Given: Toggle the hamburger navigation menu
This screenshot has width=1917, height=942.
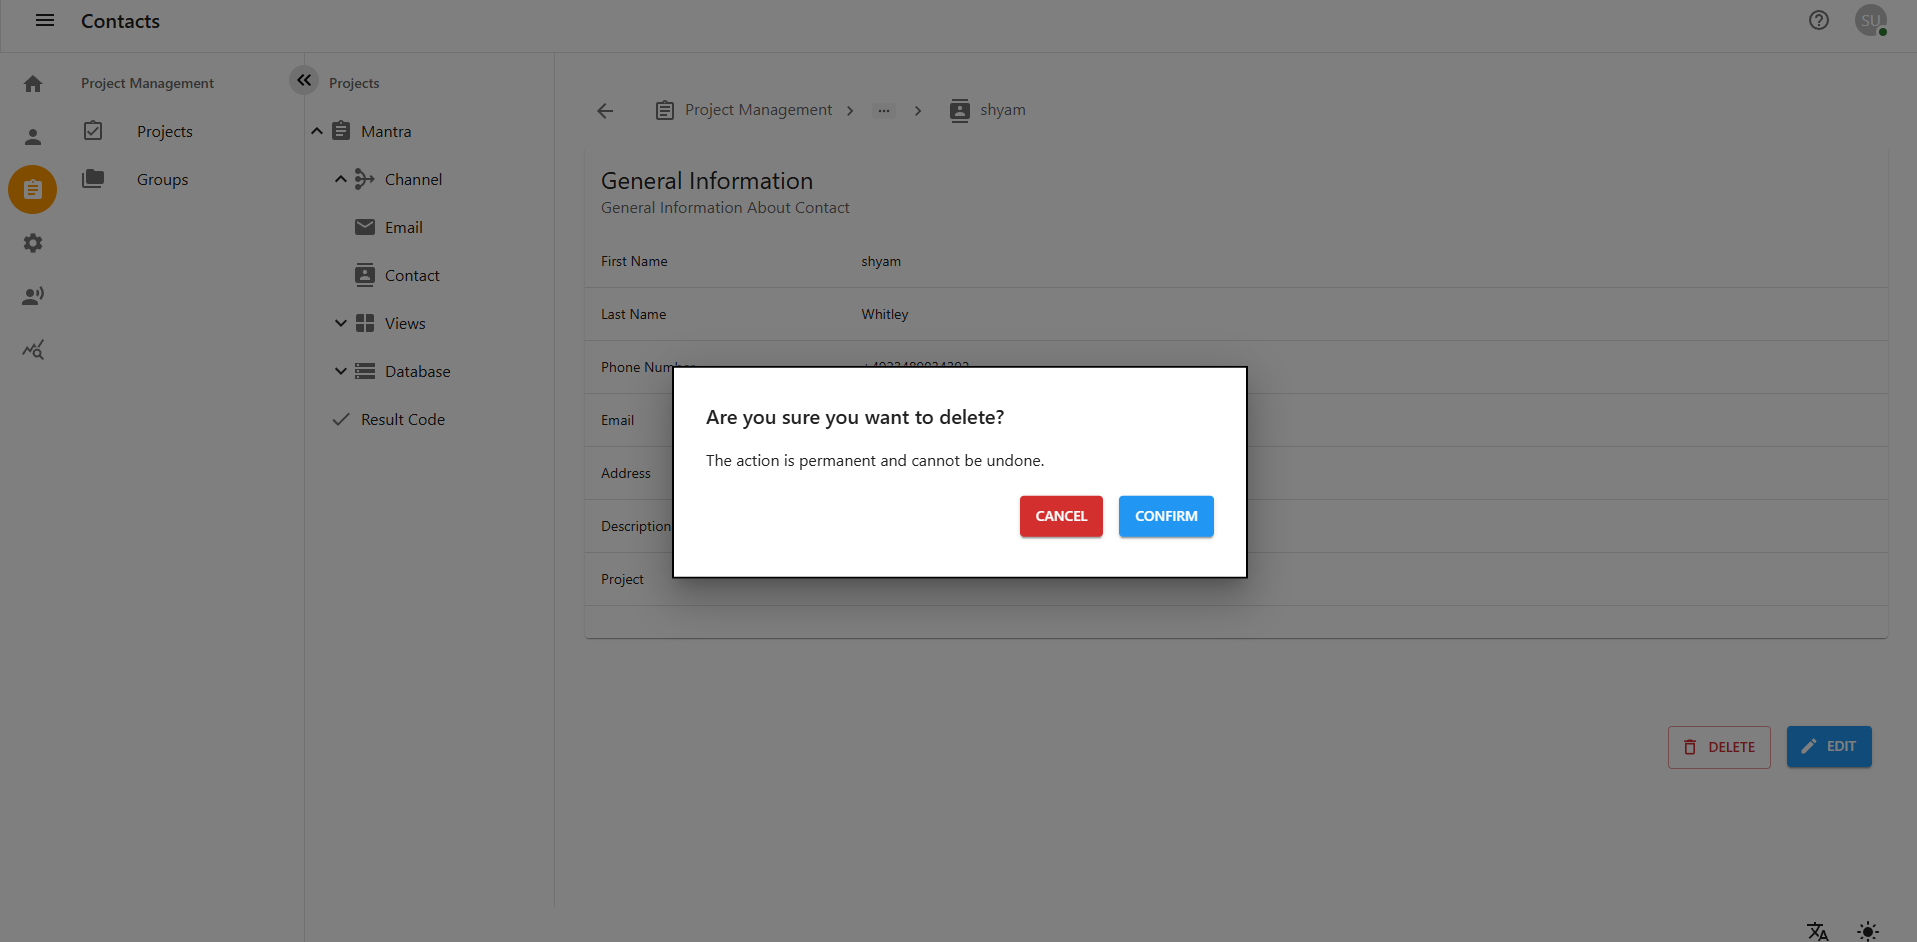Looking at the screenshot, I should pyautogui.click(x=44, y=20).
